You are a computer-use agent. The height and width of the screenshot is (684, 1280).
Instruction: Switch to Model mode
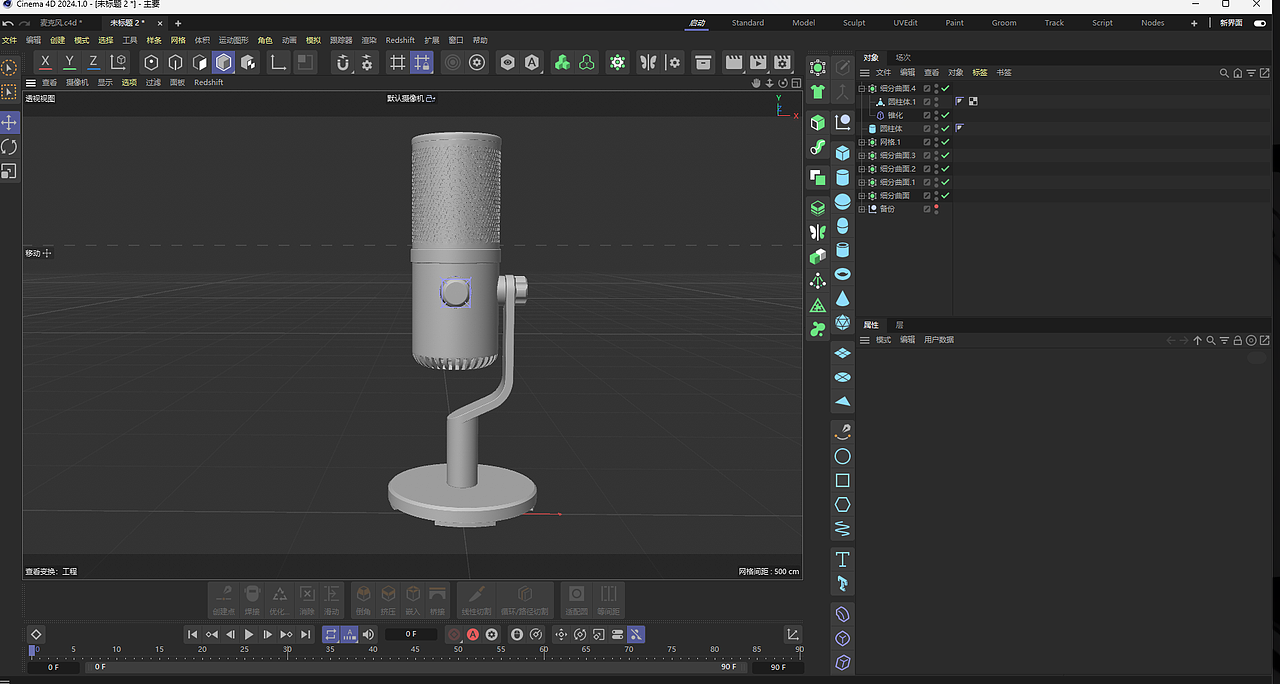[223, 63]
